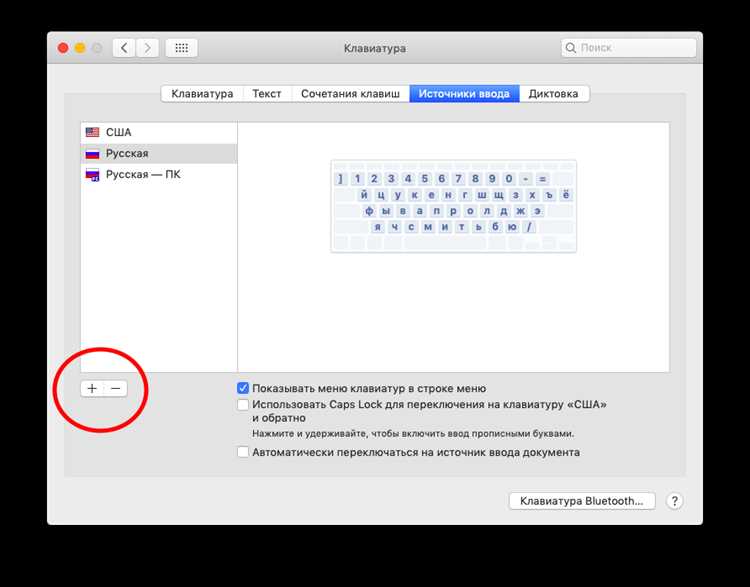Select США in input sources list
Viewport: 750px width, 587px height.
tap(159, 133)
